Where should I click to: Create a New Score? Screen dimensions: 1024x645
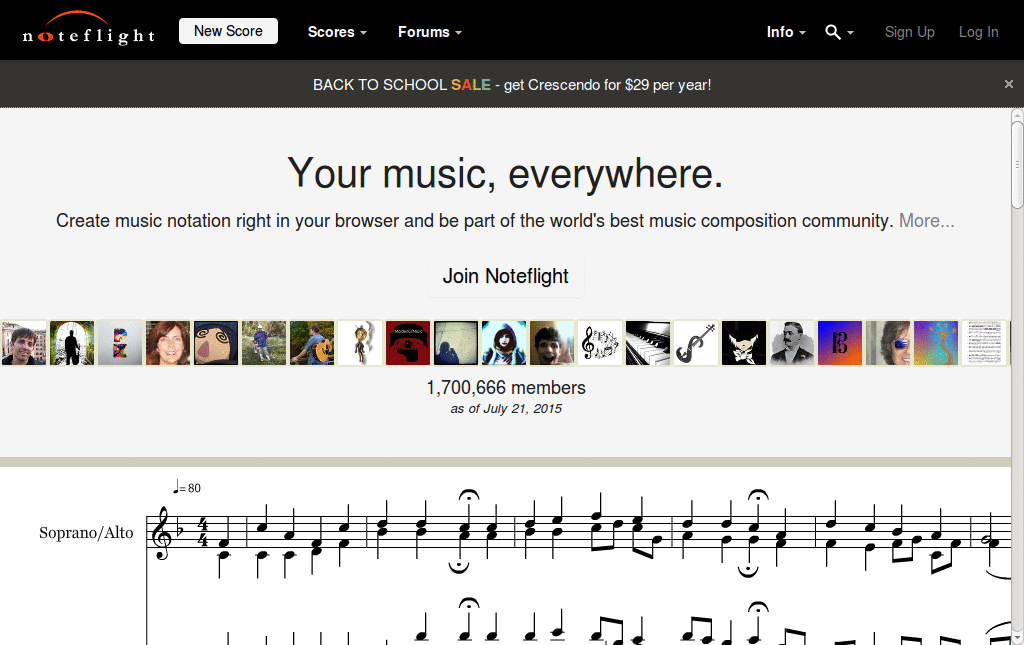(x=229, y=31)
